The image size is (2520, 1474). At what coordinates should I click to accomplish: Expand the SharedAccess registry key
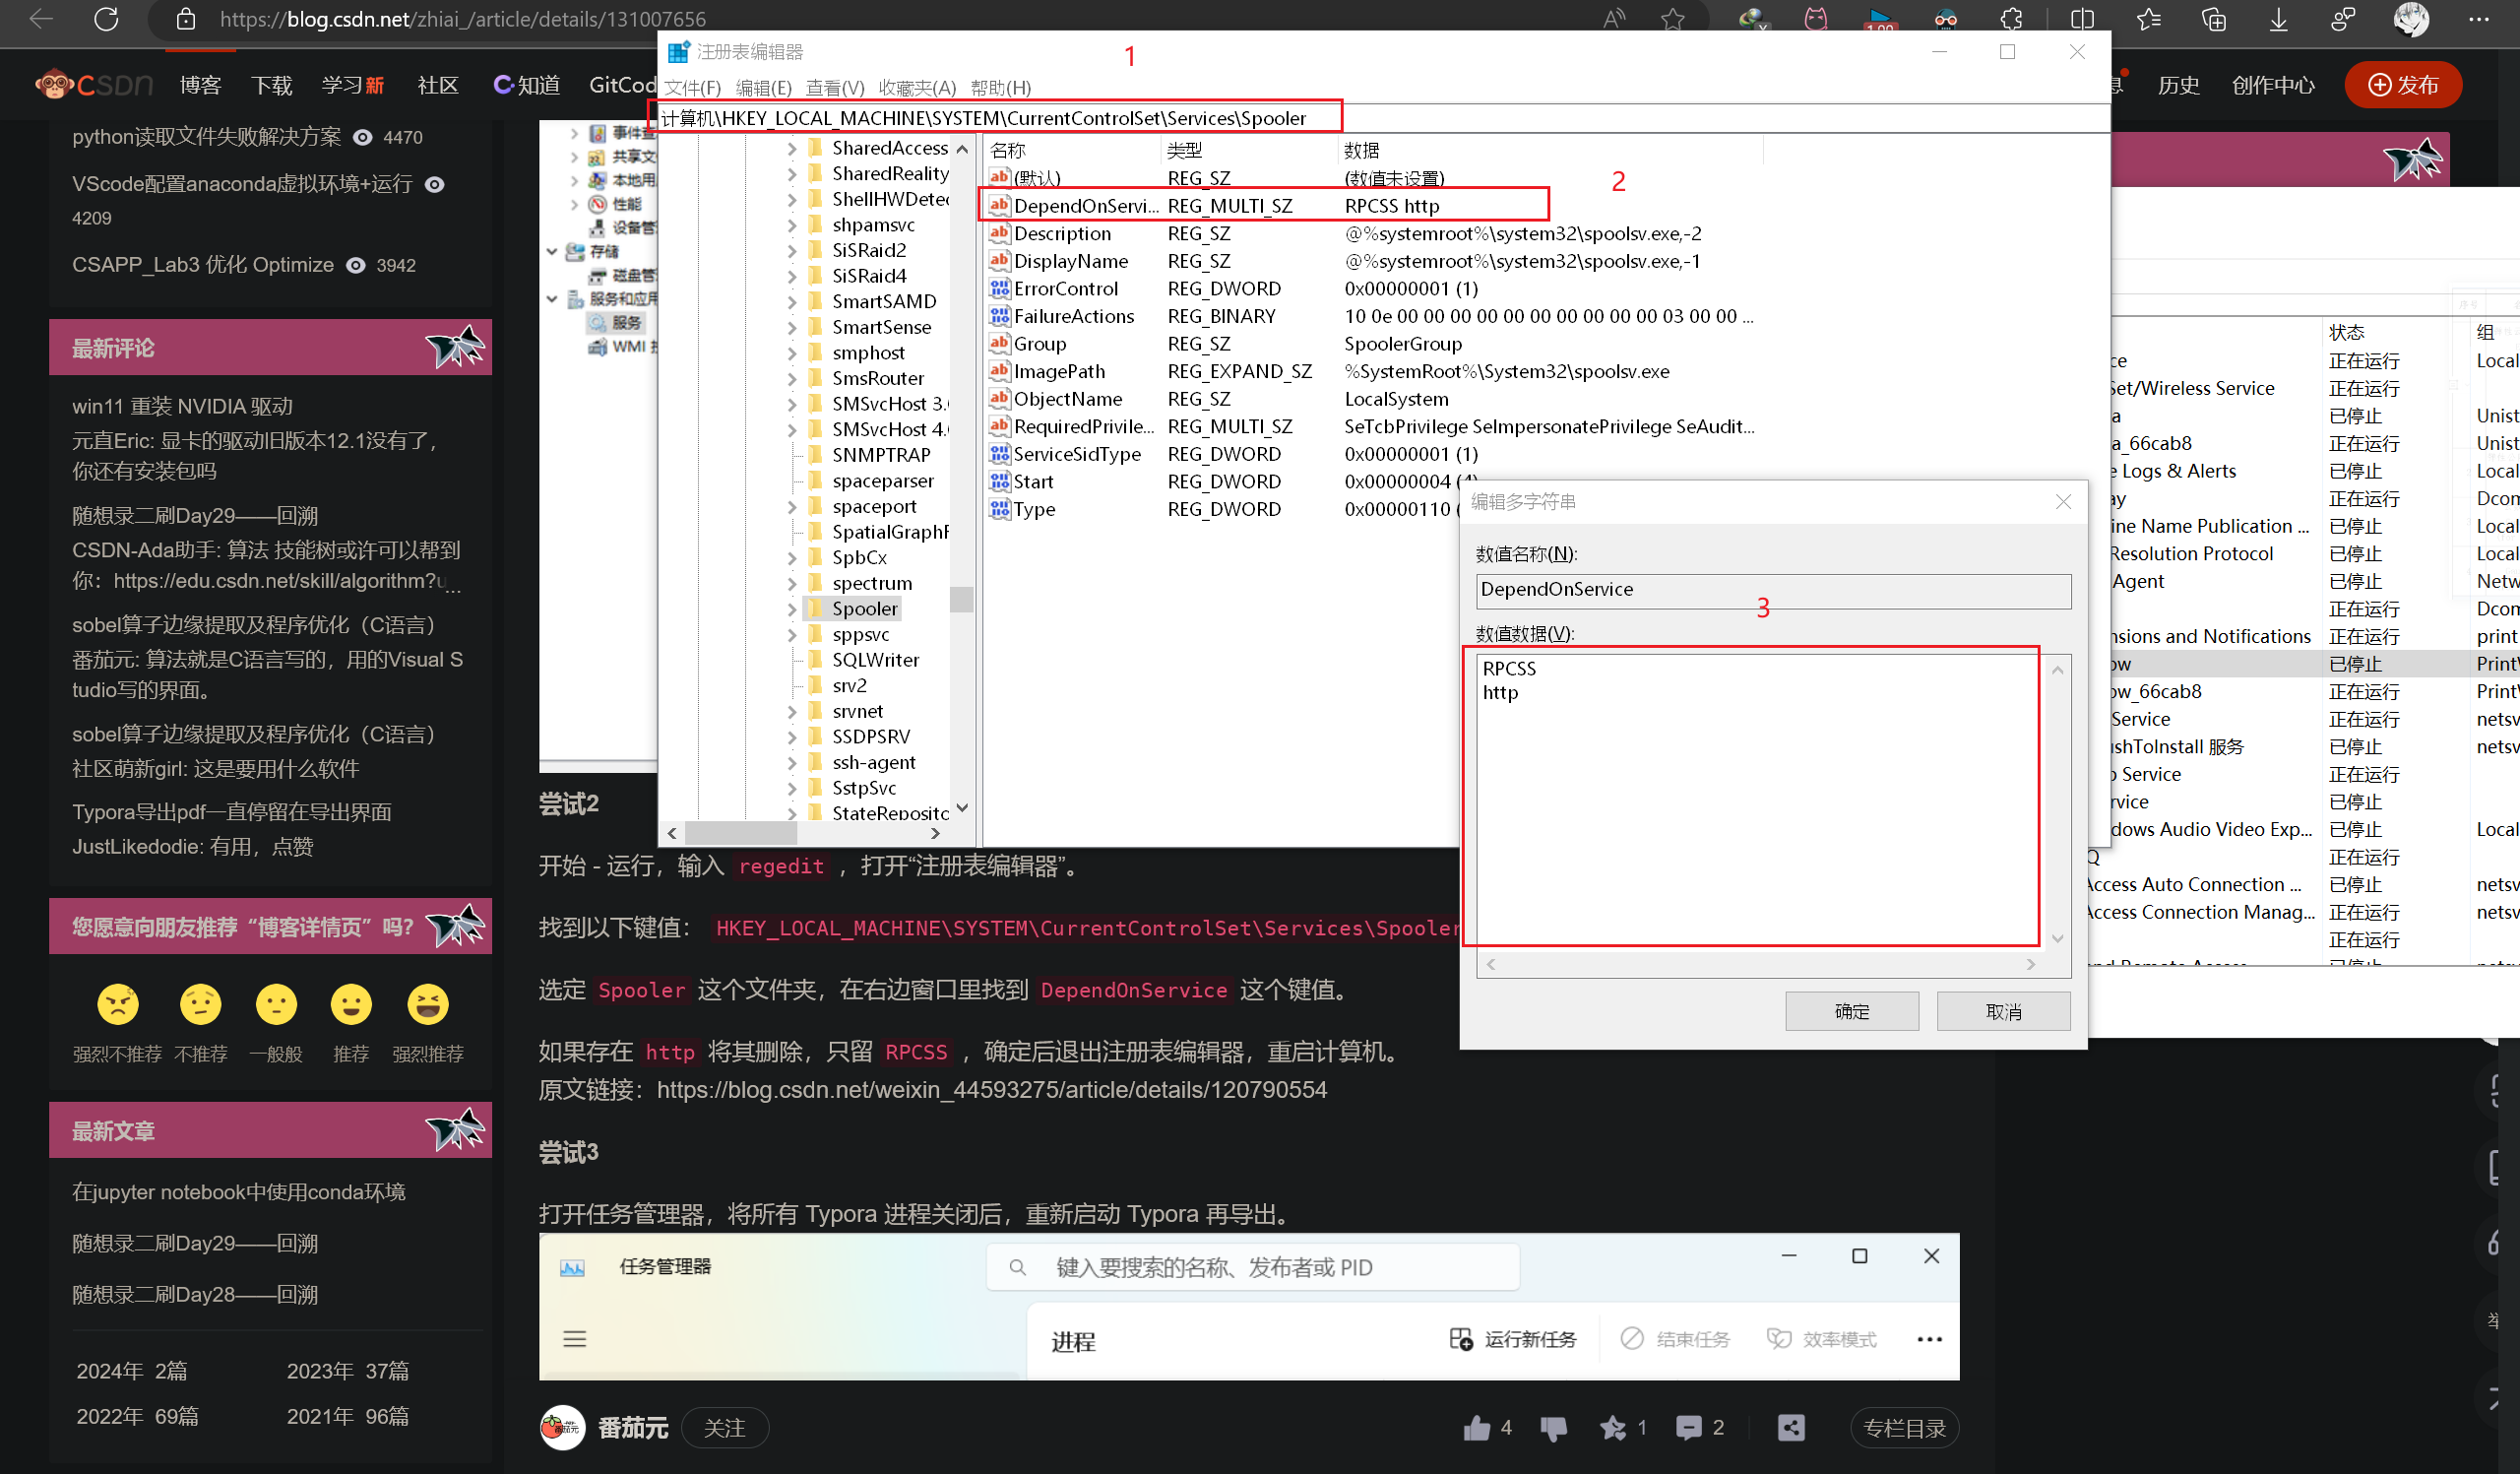(x=791, y=148)
